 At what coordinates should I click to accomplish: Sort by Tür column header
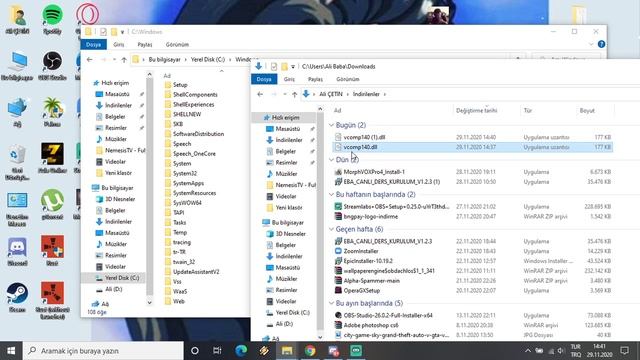click(x=528, y=111)
